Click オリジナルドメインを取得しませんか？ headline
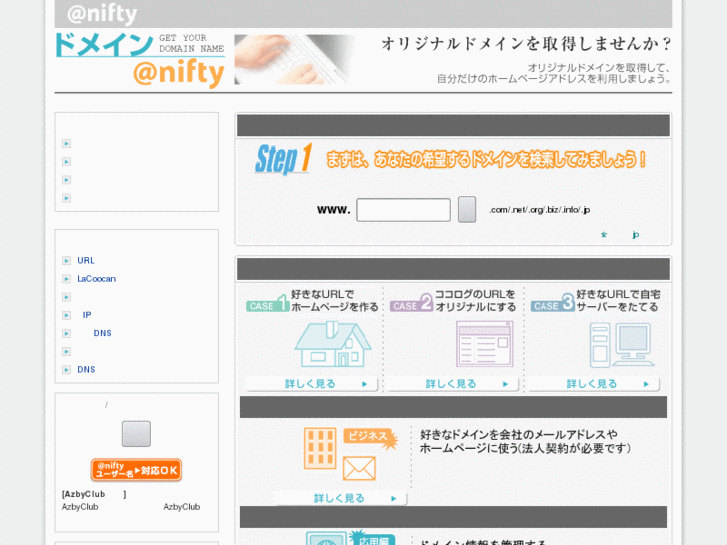The width and height of the screenshot is (727, 545). 526,44
